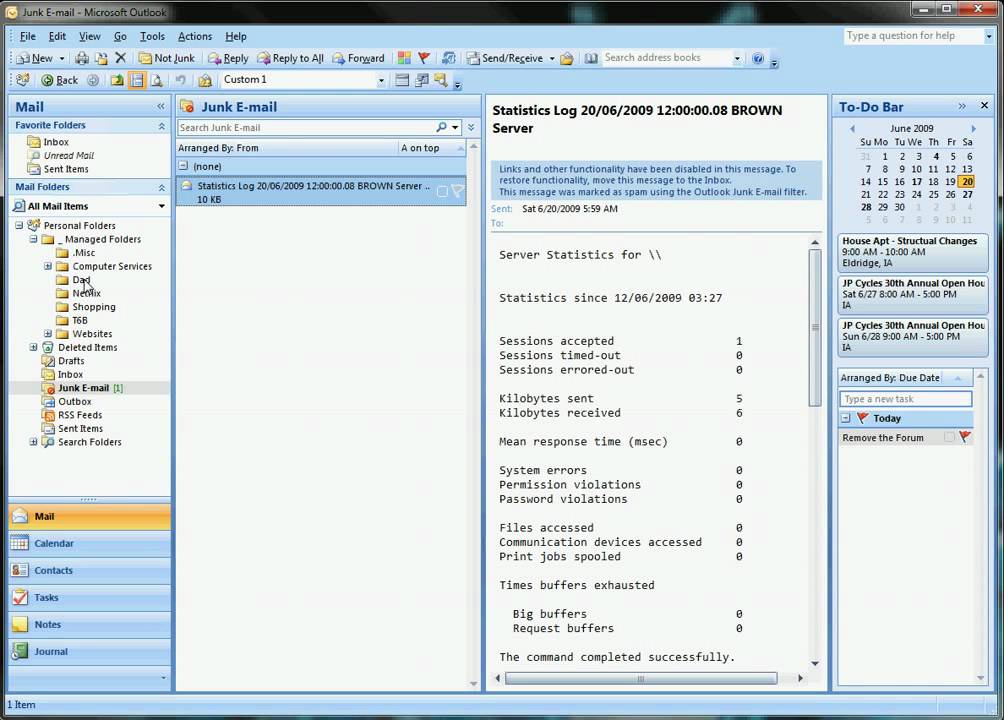Collapse the Mail Folders section
Screen dimensions: 1004x720
161,188
